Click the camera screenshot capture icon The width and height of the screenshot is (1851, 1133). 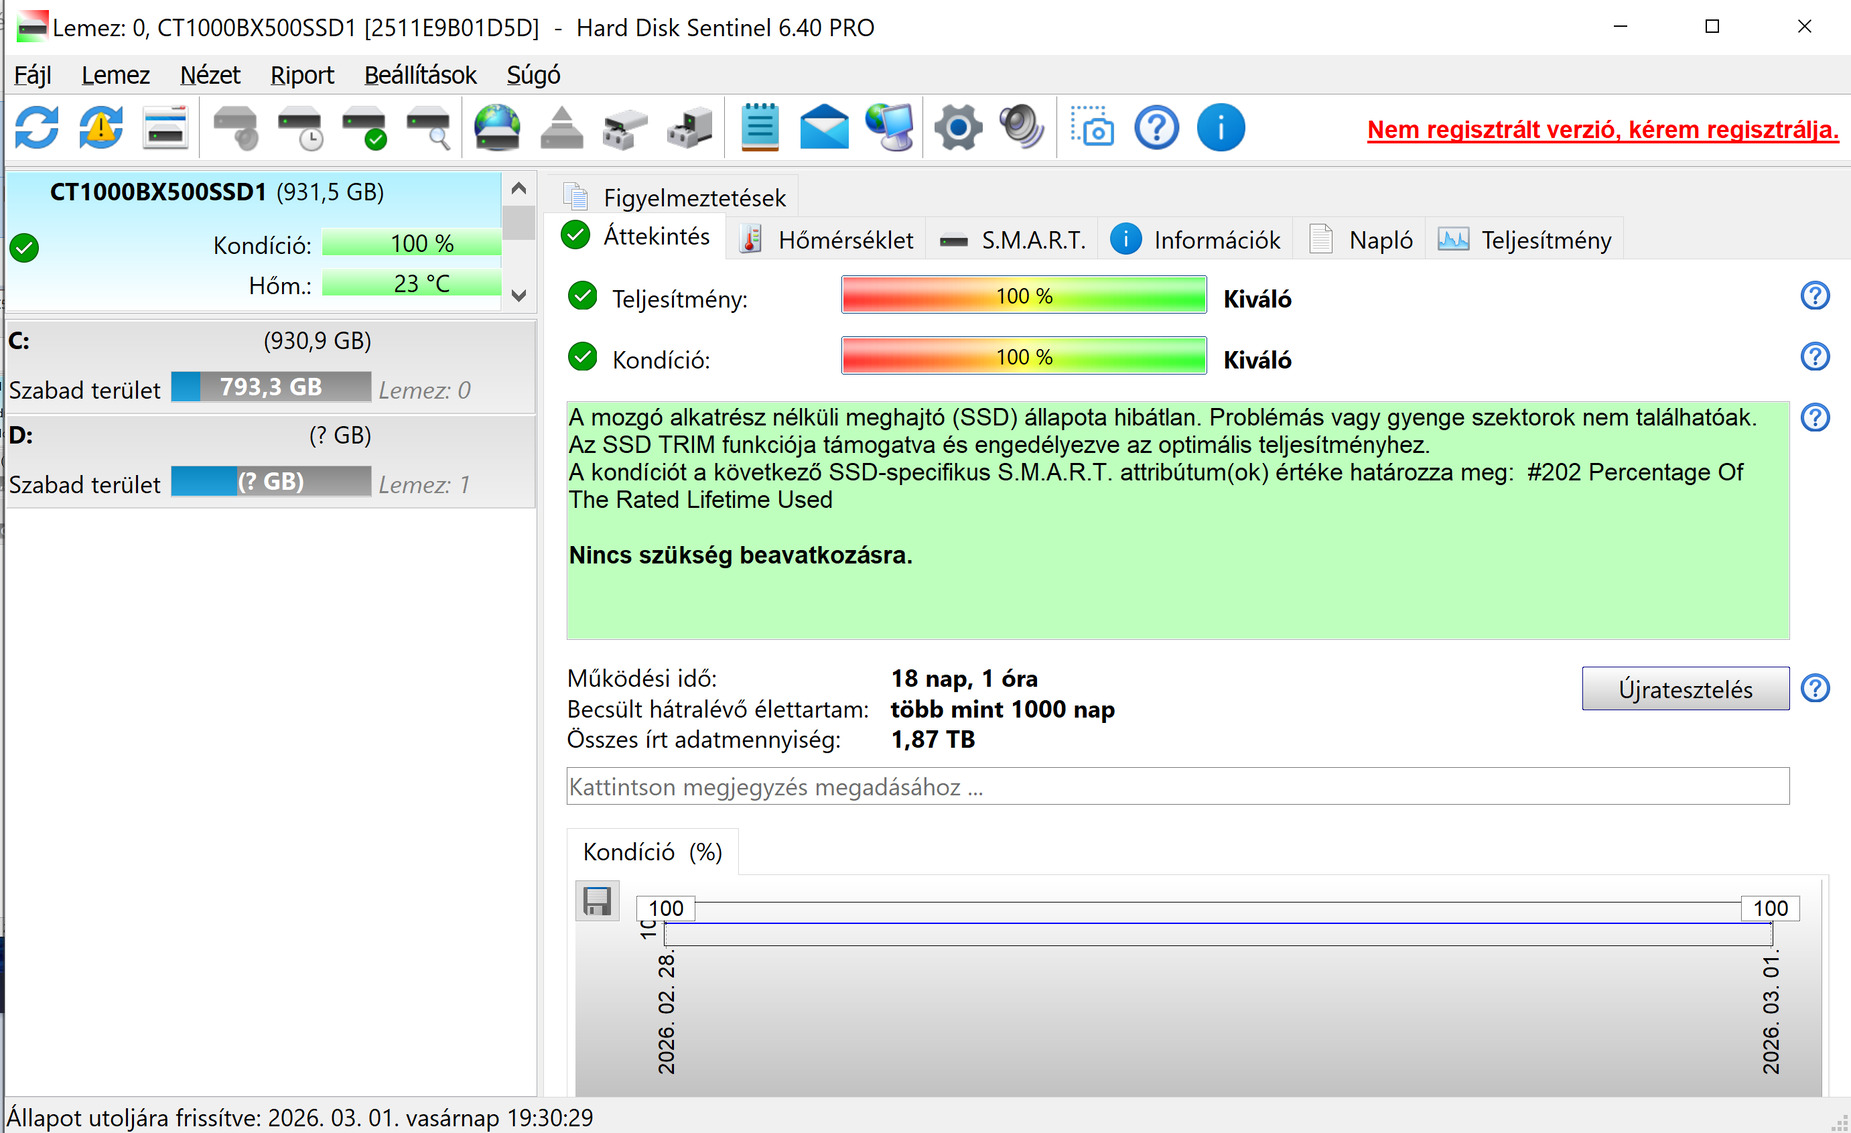tap(1092, 128)
